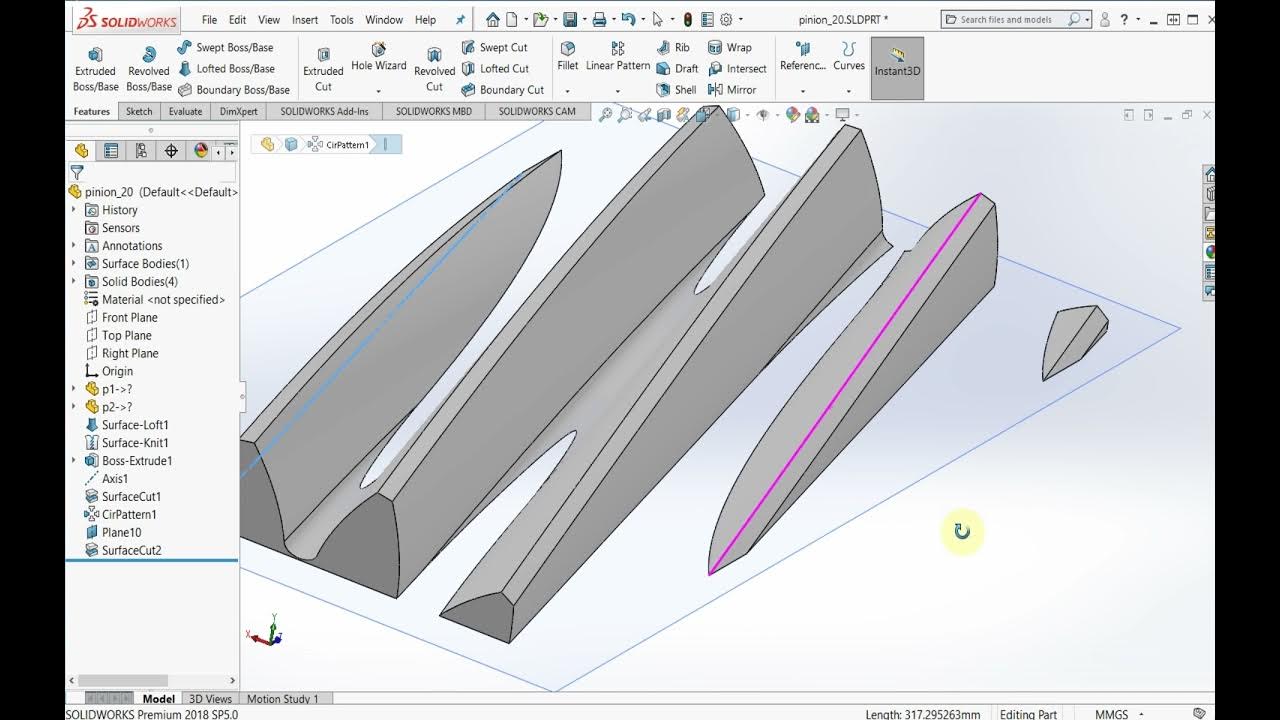Click the Print icon
Viewport: 1280px width, 720px height.
[599, 19]
